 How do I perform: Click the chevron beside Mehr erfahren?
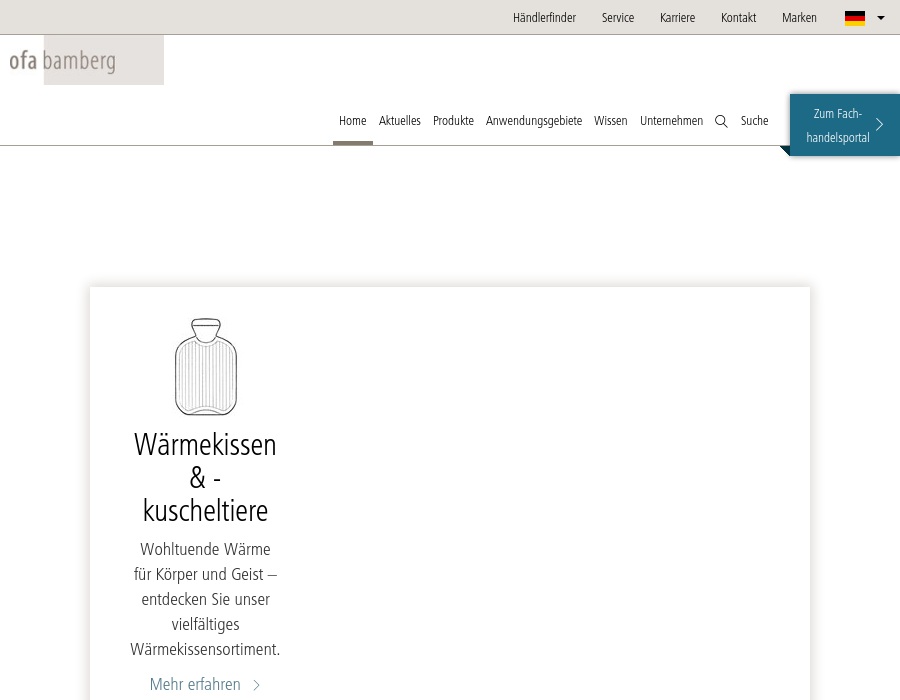256,685
